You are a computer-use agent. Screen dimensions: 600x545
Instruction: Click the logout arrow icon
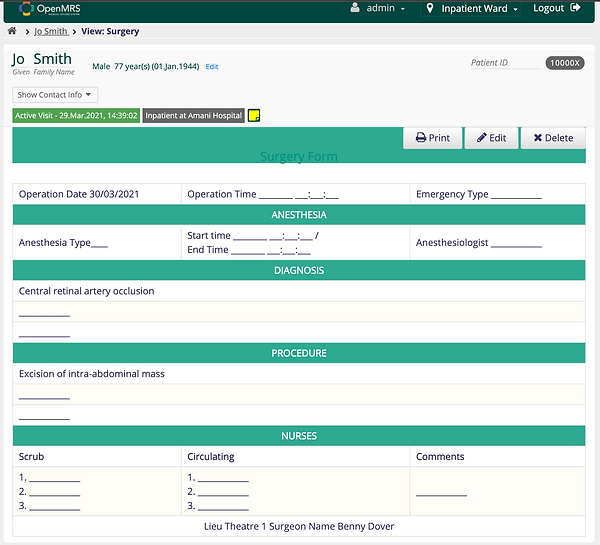tap(575, 8)
